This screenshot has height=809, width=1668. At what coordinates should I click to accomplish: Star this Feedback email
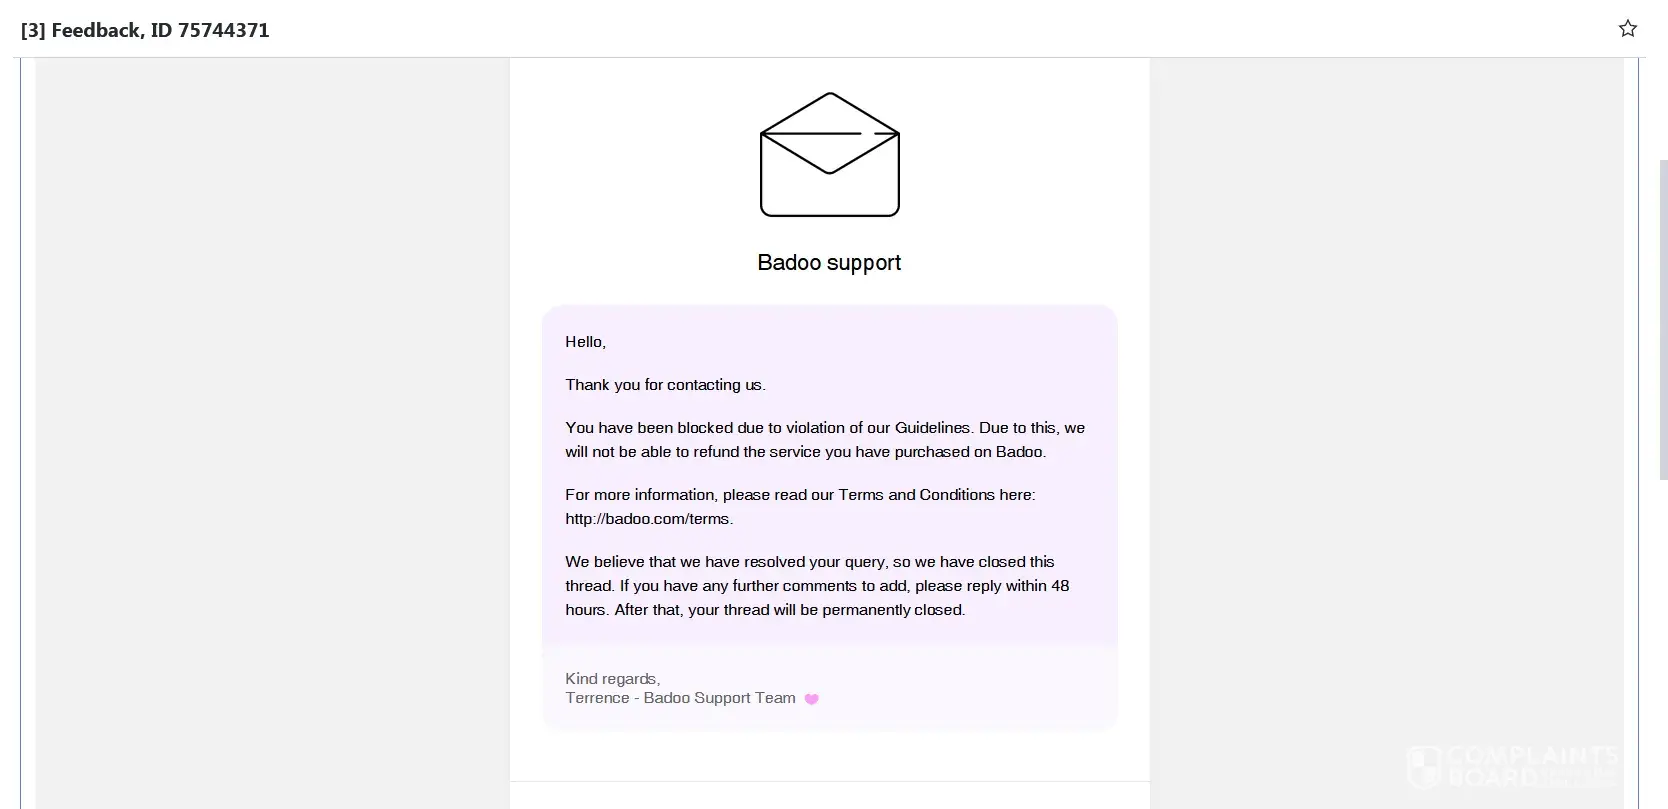tap(1628, 29)
